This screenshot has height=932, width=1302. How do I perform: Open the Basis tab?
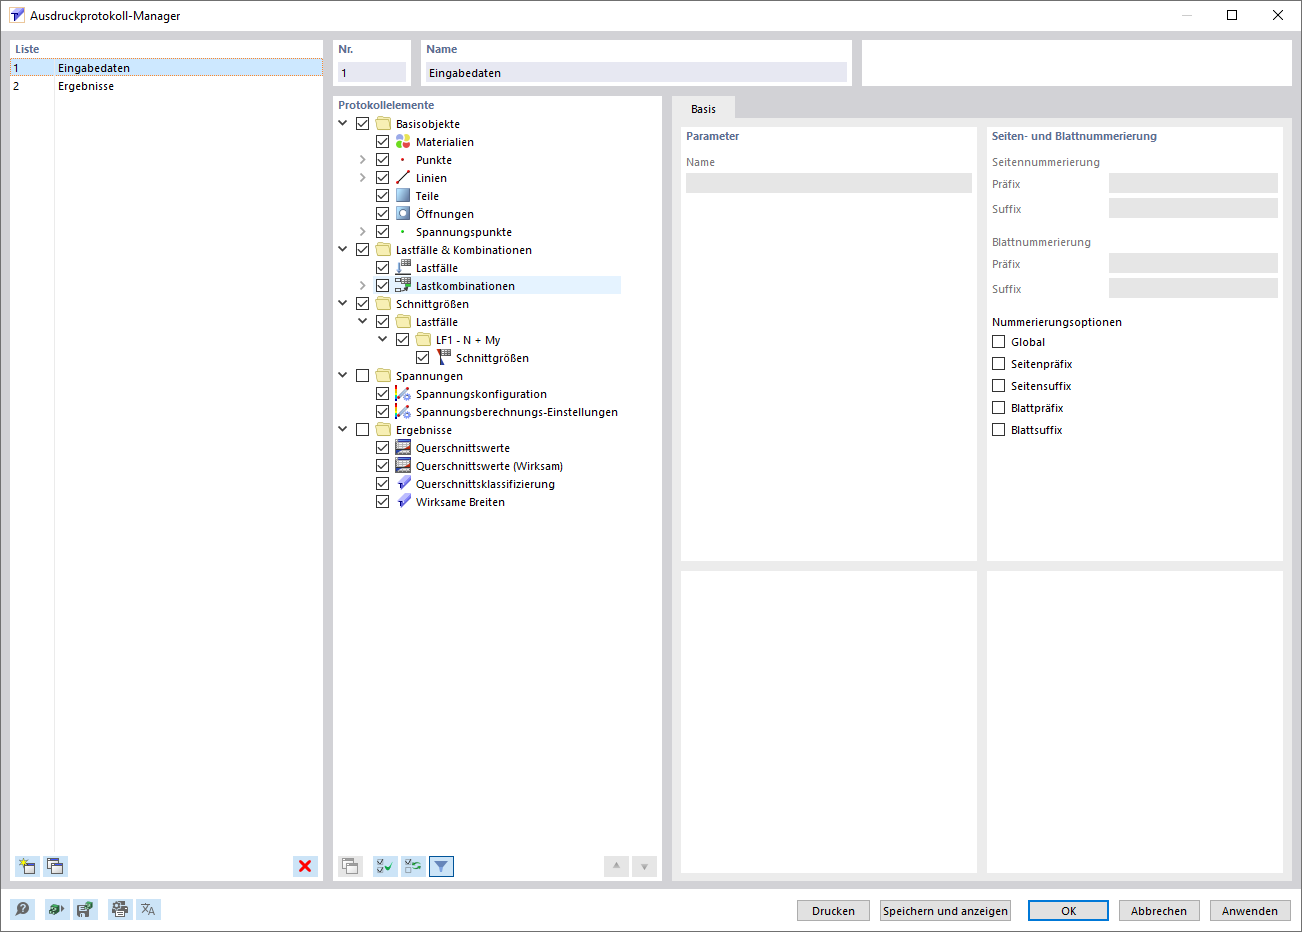tap(703, 109)
